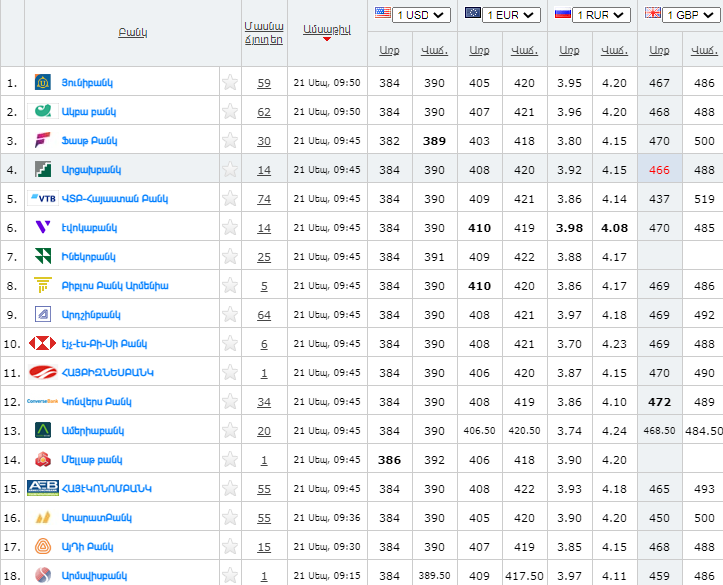The height and width of the screenshot is (585, 723).
Task: Sort by RUR sell column header
Action: (x=614, y=50)
